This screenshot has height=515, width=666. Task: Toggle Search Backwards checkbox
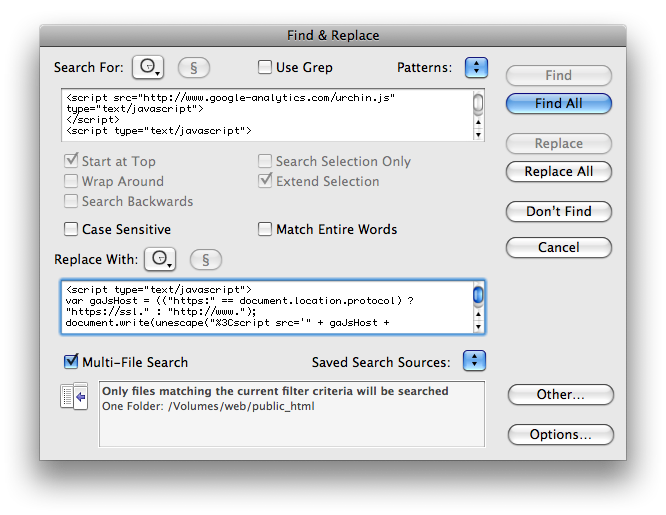pos(71,201)
